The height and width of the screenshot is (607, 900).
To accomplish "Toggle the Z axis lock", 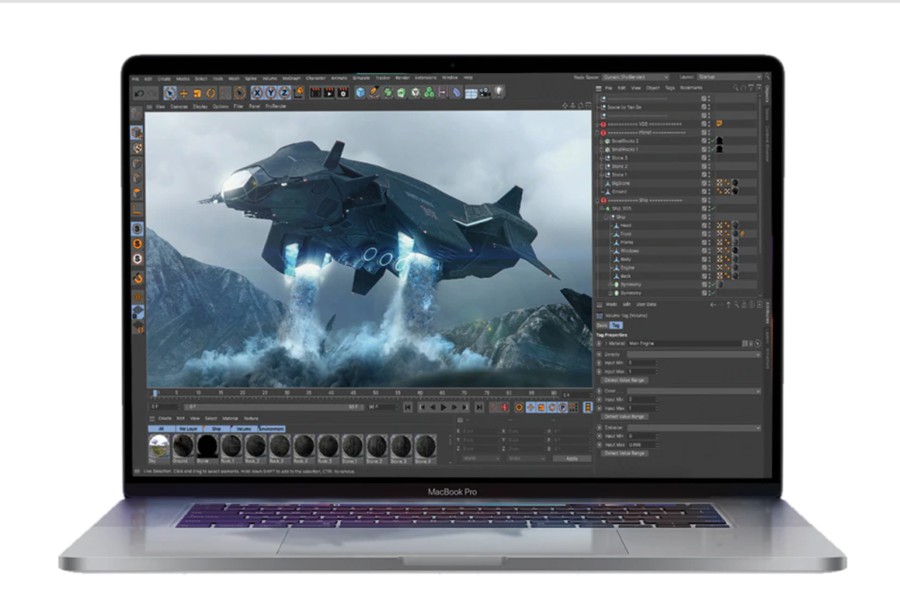I will pos(285,92).
